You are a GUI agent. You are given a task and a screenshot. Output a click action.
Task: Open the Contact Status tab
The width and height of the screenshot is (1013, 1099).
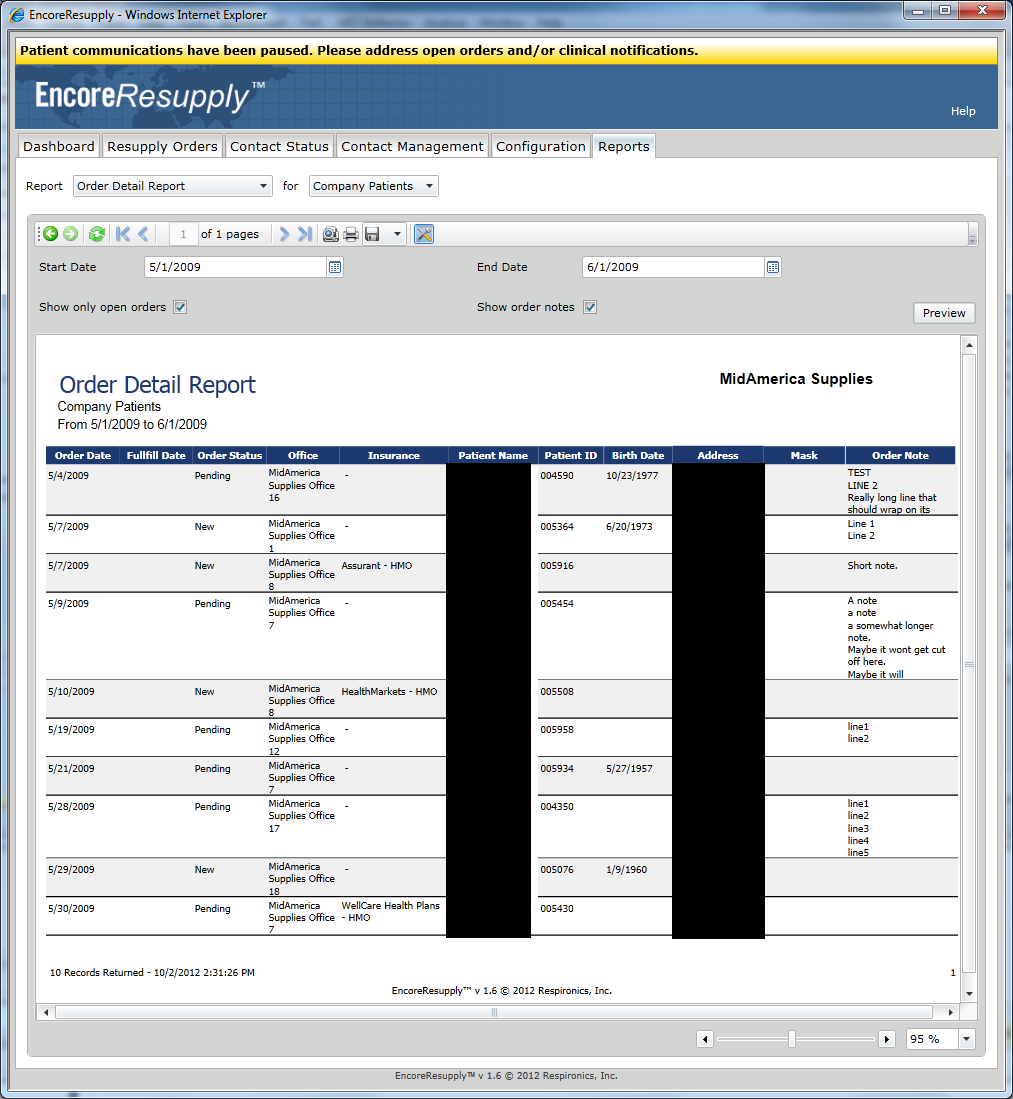click(279, 146)
